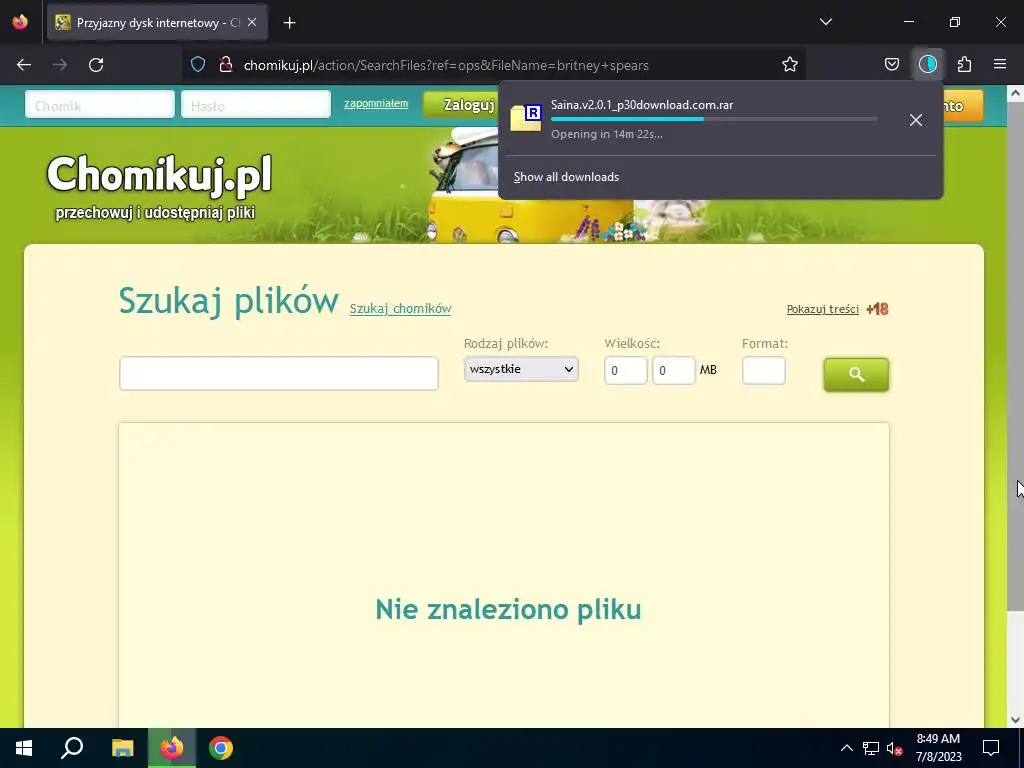Open a new browser tab
The width and height of the screenshot is (1024, 768).
coord(289,23)
